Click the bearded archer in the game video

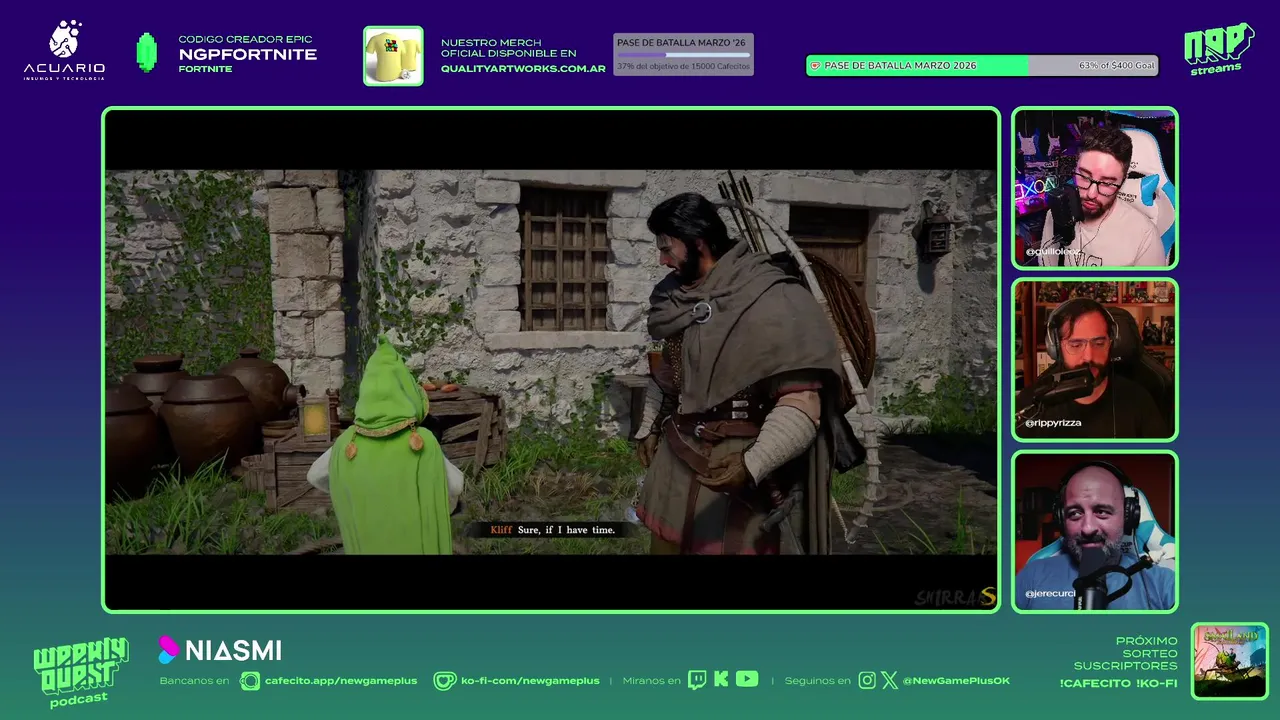coord(745,370)
